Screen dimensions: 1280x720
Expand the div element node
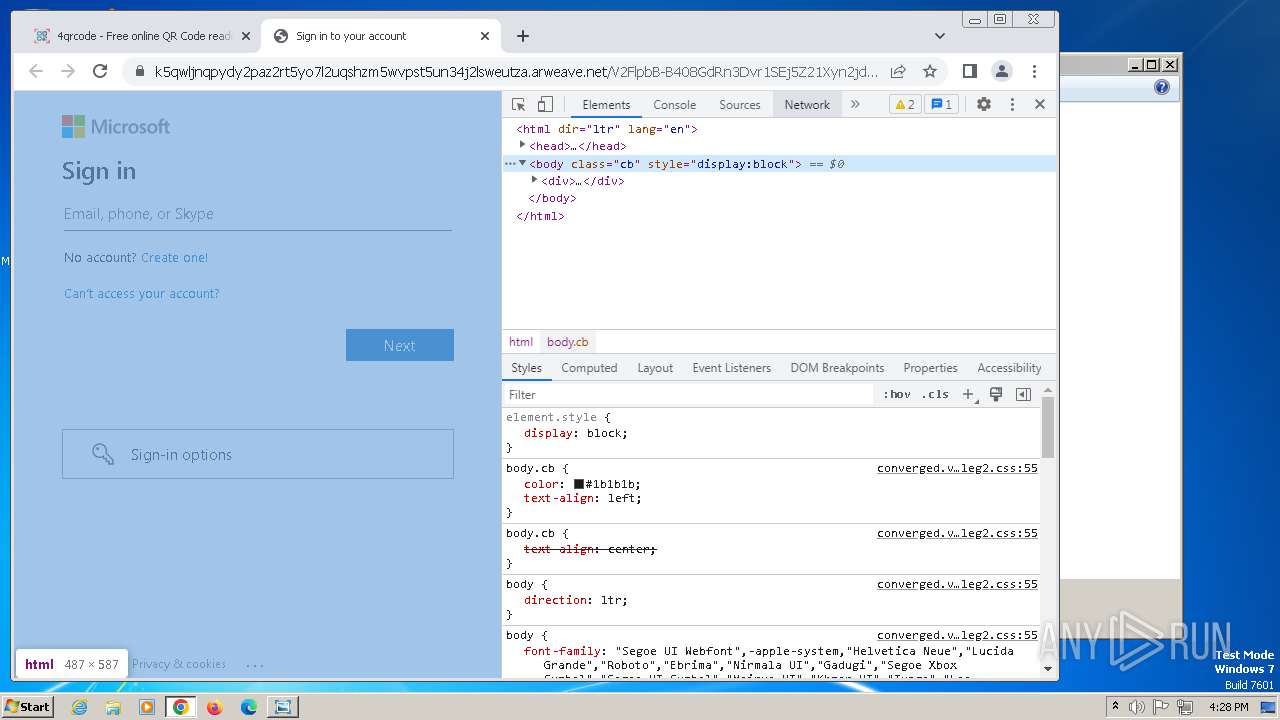pos(534,180)
